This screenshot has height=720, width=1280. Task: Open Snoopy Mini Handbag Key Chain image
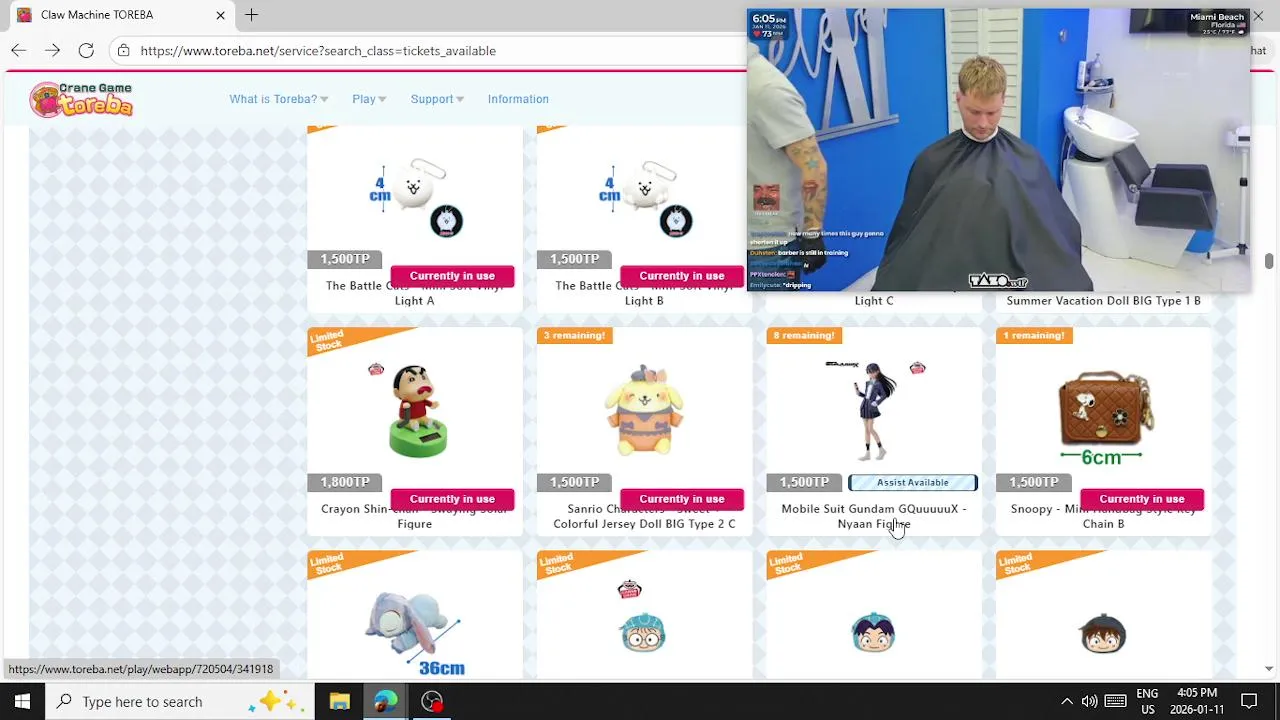(x=1104, y=416)
